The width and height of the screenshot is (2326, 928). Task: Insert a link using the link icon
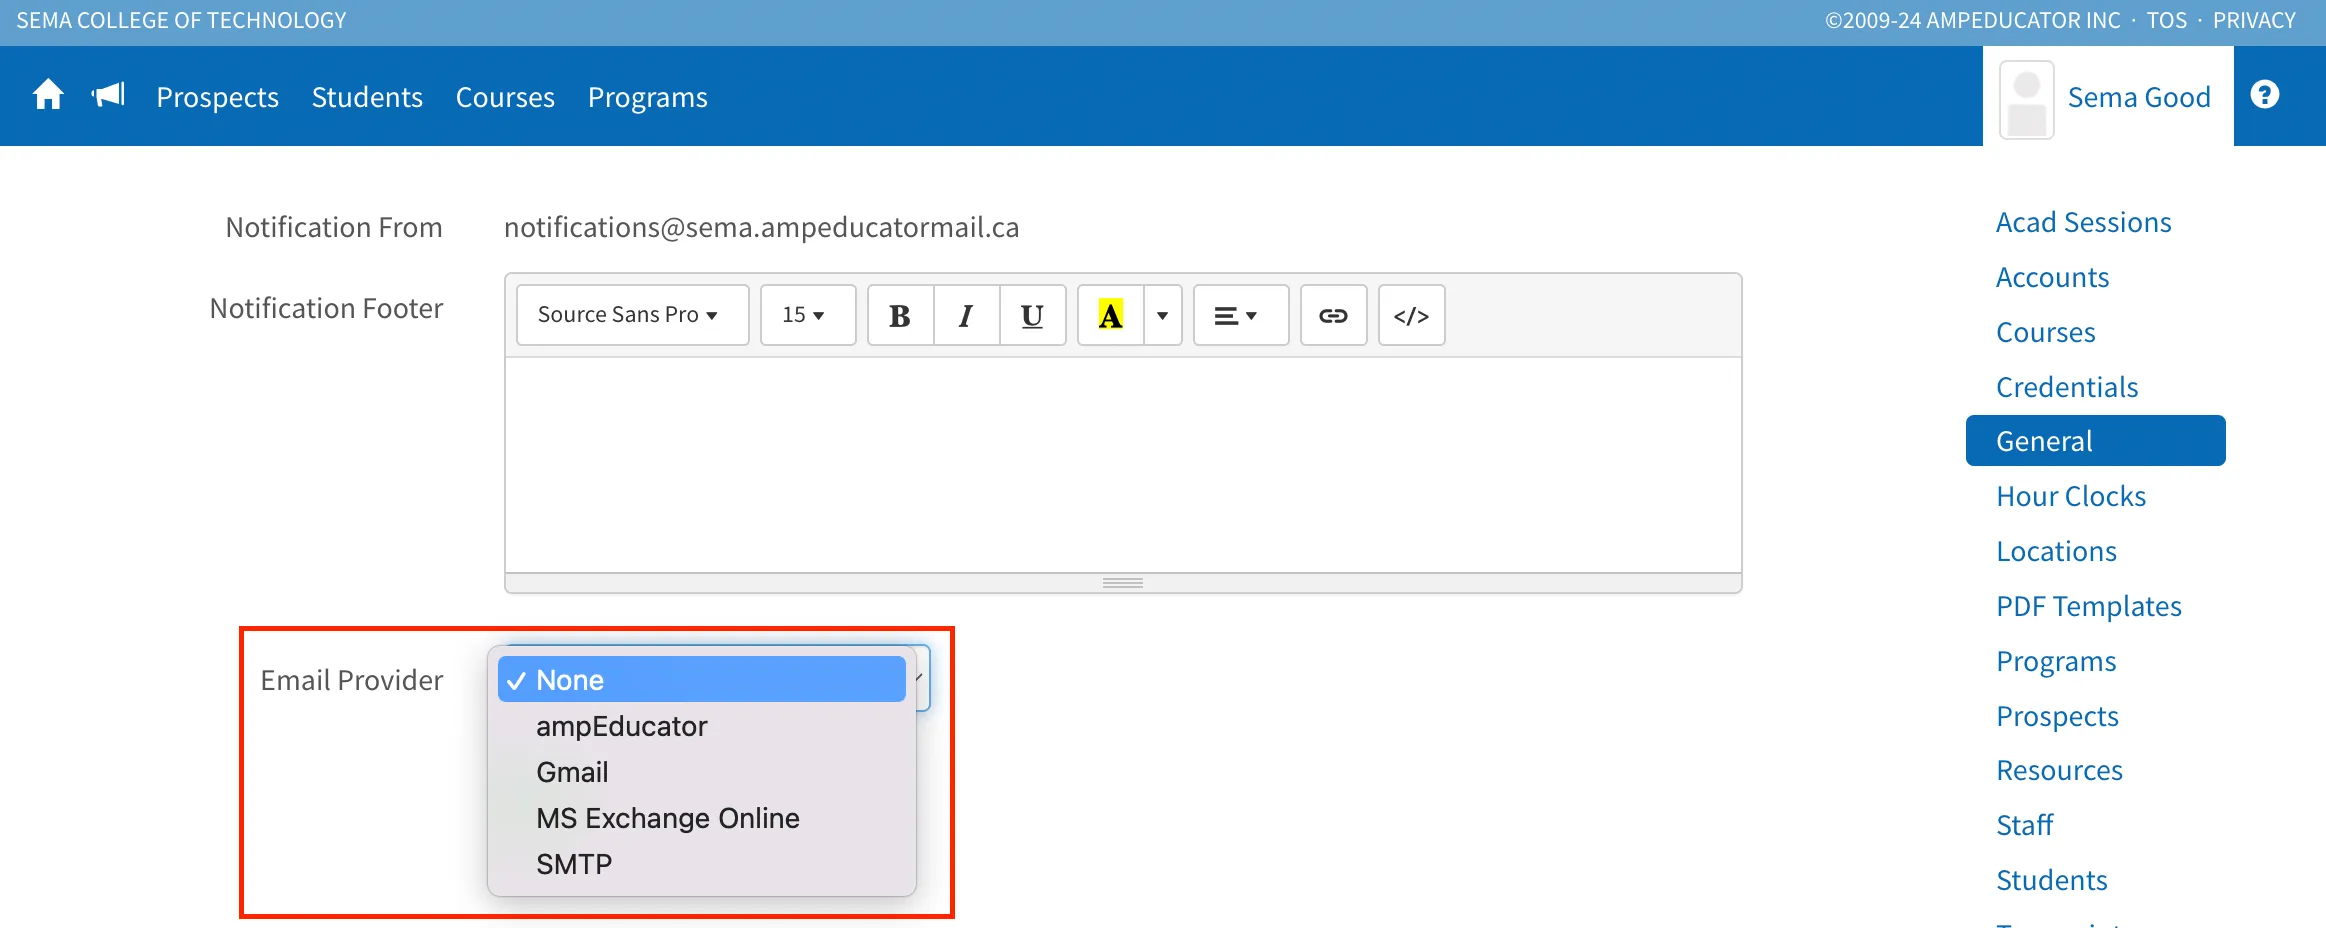[x=1333, y=316]
